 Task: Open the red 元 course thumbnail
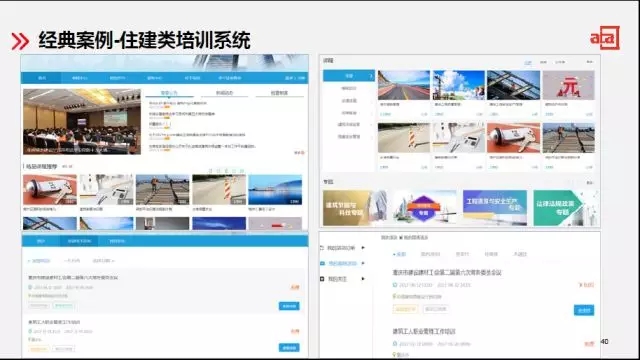[x=569, y=85]
